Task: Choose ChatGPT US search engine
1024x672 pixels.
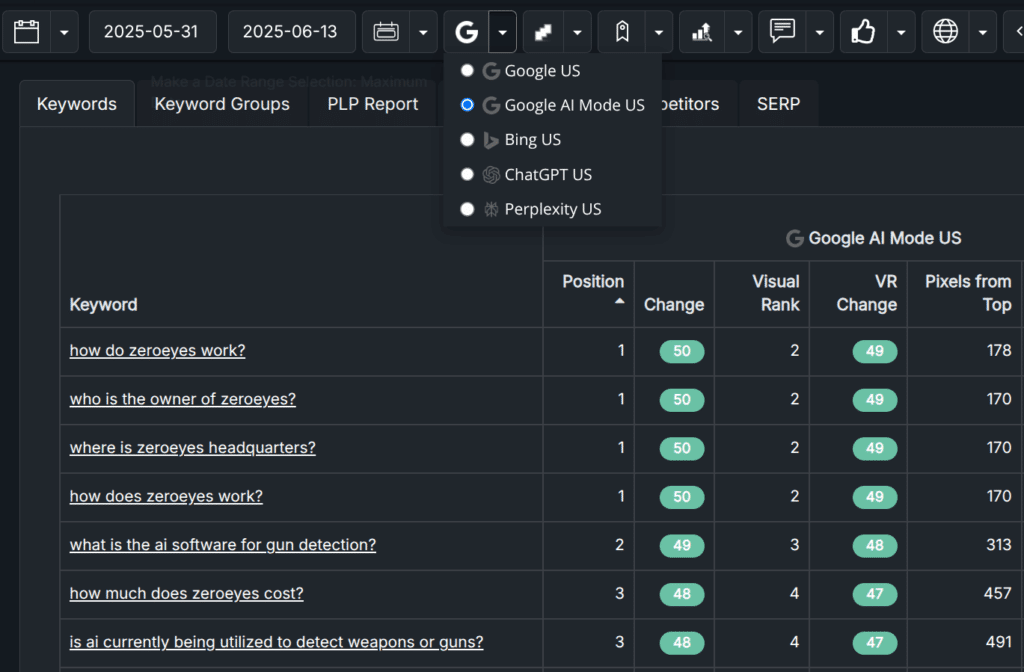Action: 467,174
